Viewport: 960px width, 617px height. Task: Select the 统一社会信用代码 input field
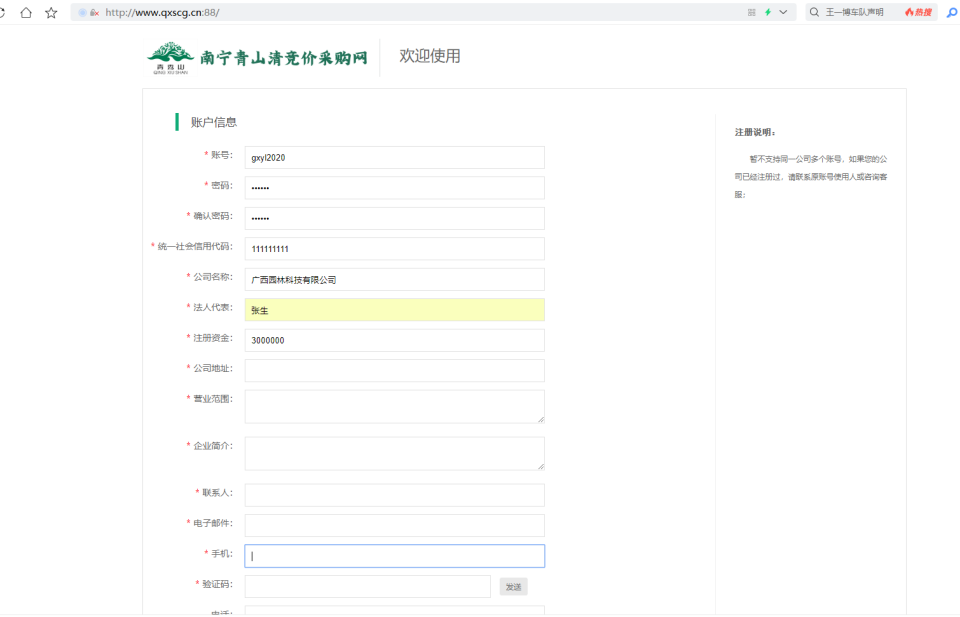(394, 249)
